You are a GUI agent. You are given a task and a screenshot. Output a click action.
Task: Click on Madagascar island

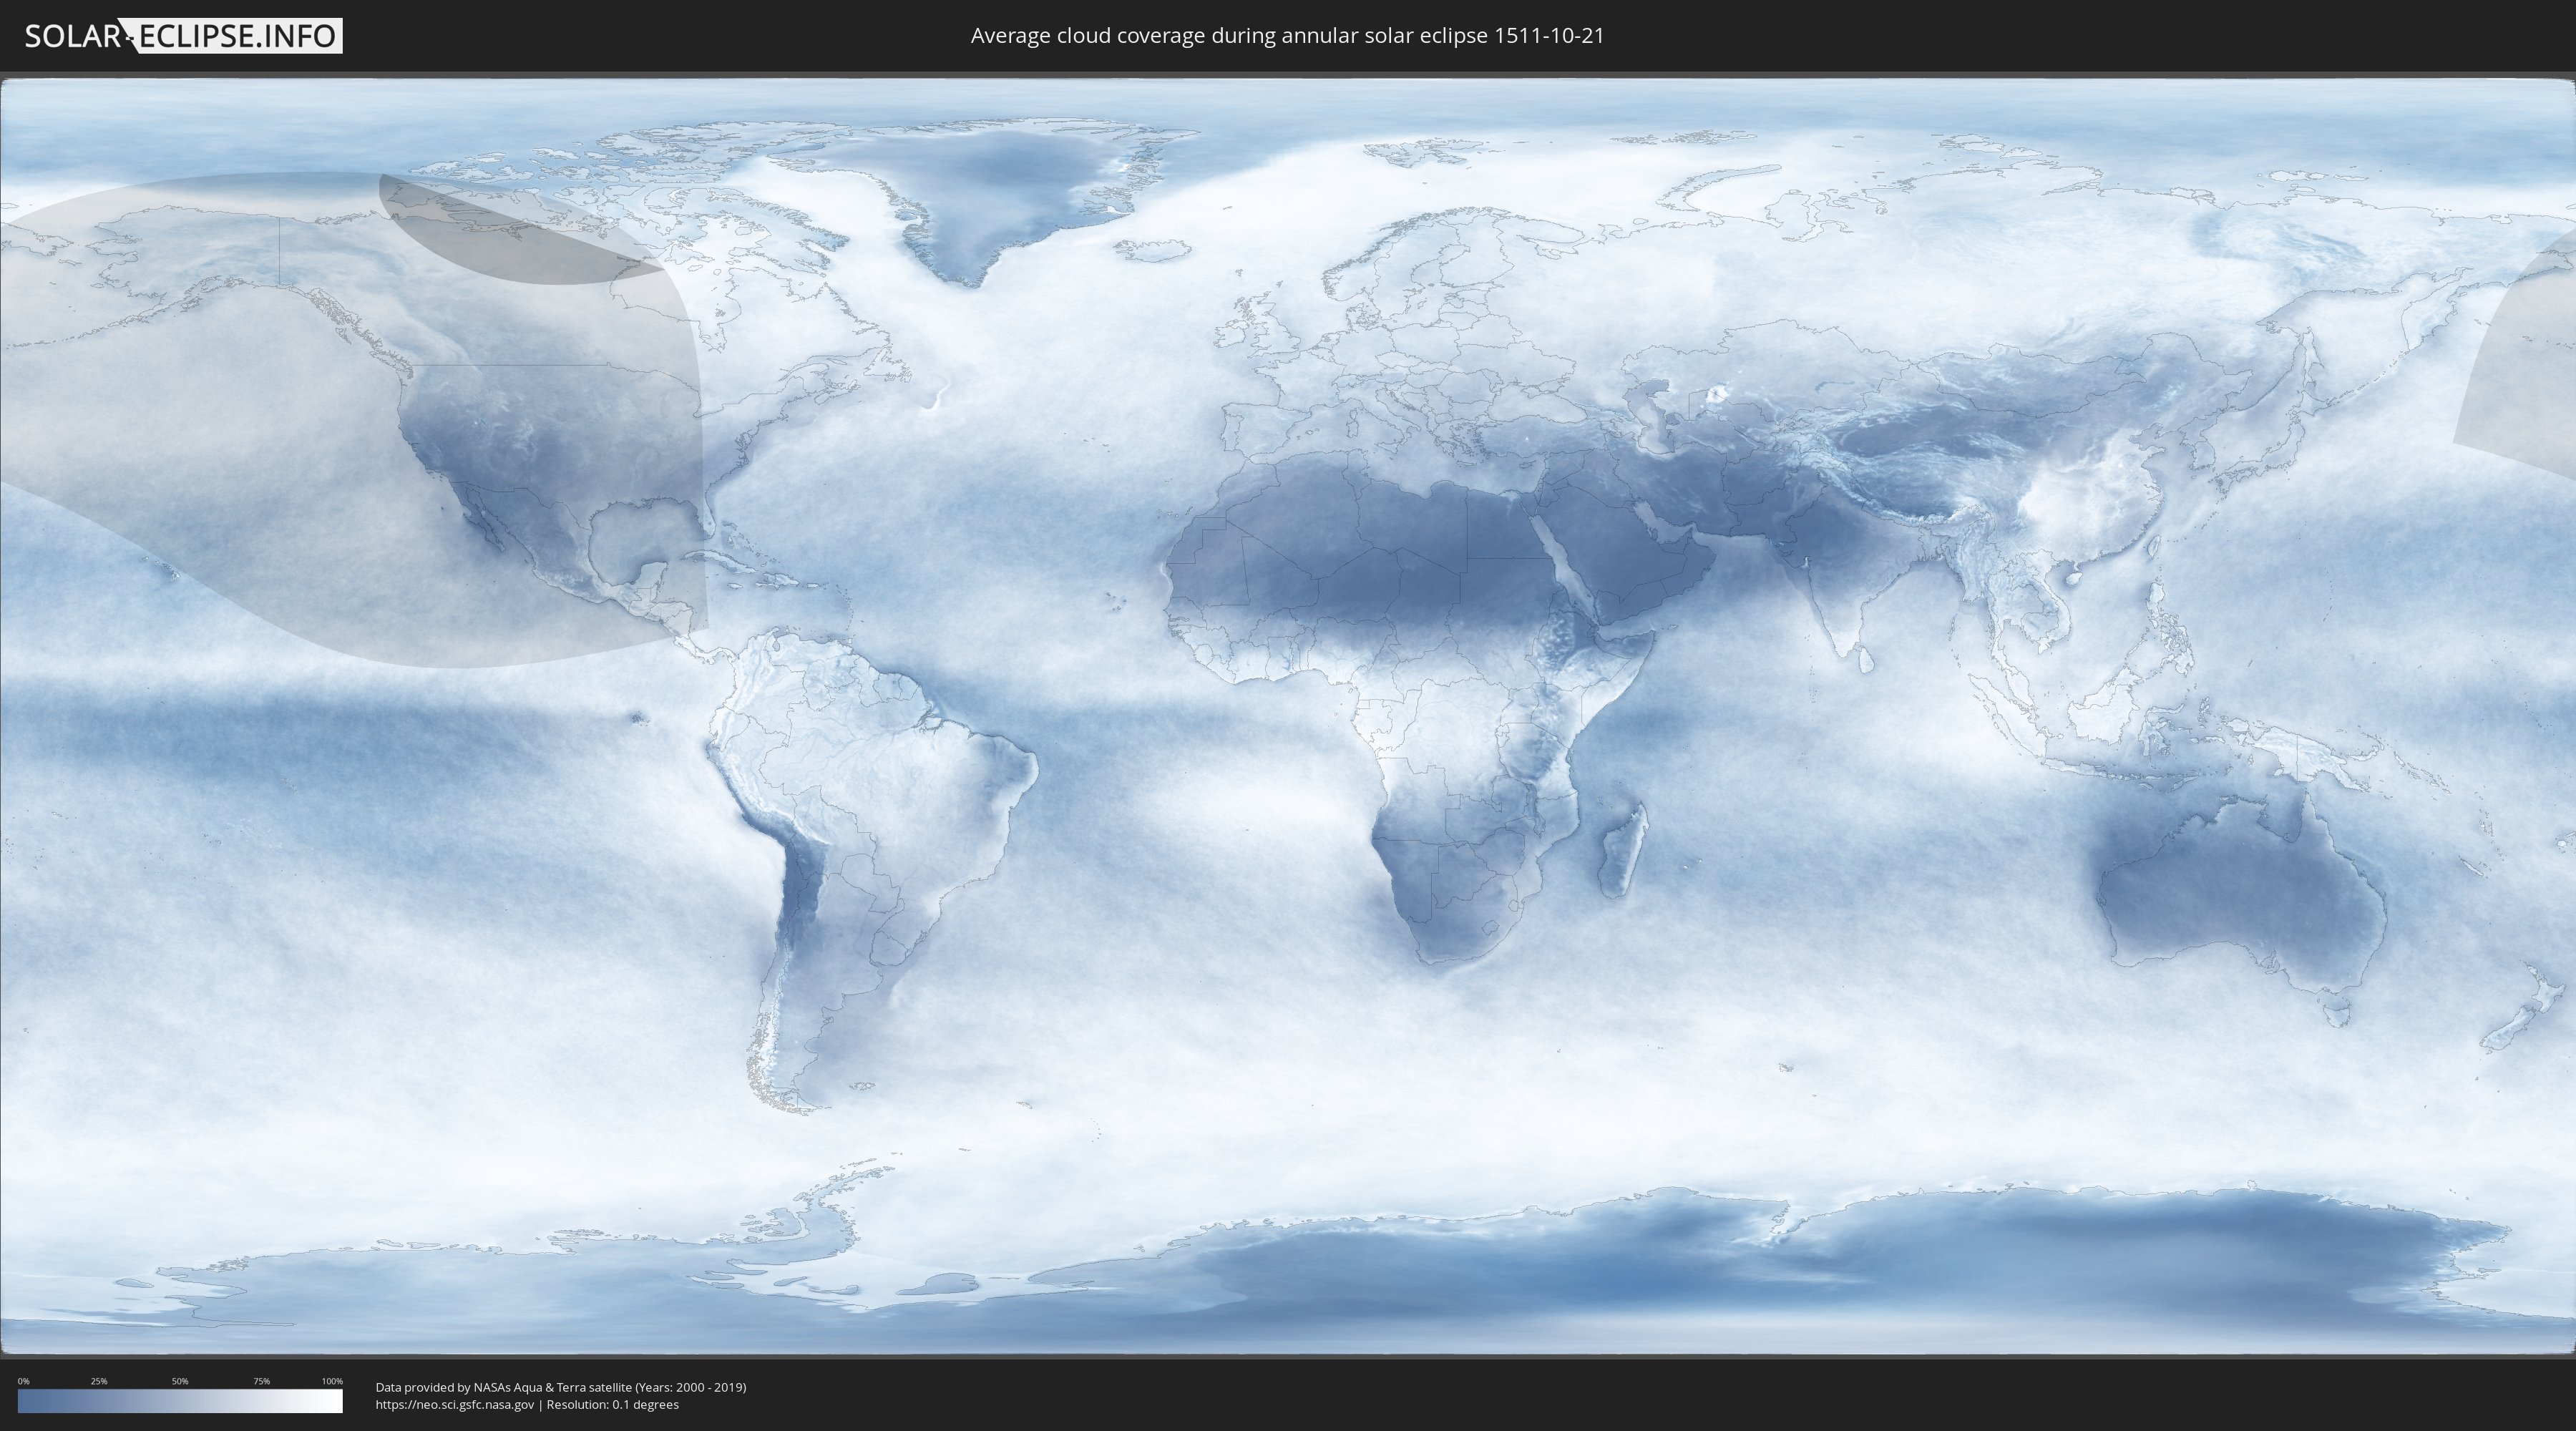[1622, 852]
